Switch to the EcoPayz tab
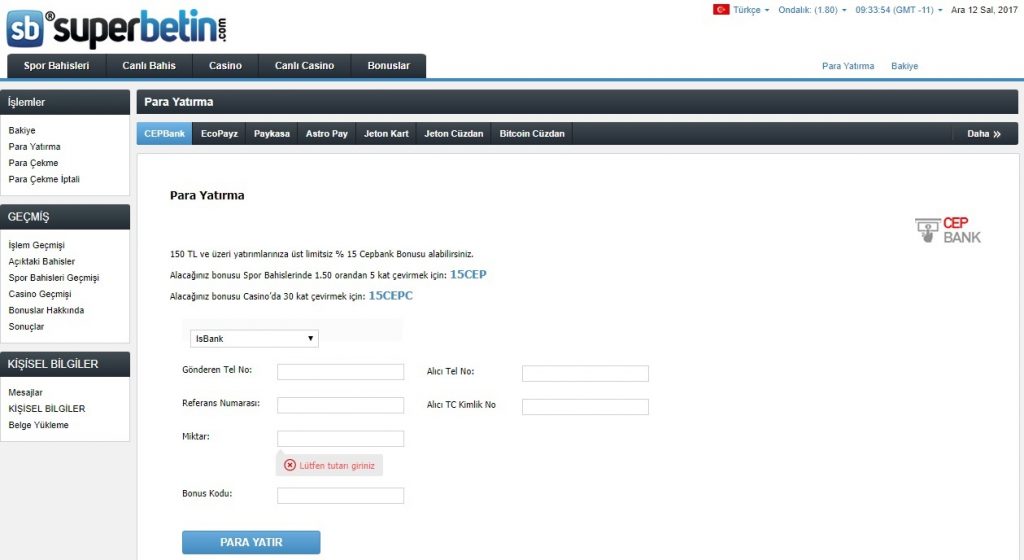This screenshot has width=1024, height=560. pos(219,133)
